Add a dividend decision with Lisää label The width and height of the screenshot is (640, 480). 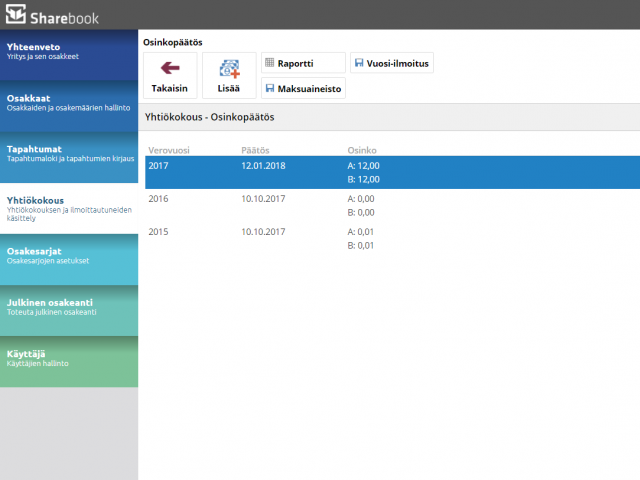coord(229,88)
